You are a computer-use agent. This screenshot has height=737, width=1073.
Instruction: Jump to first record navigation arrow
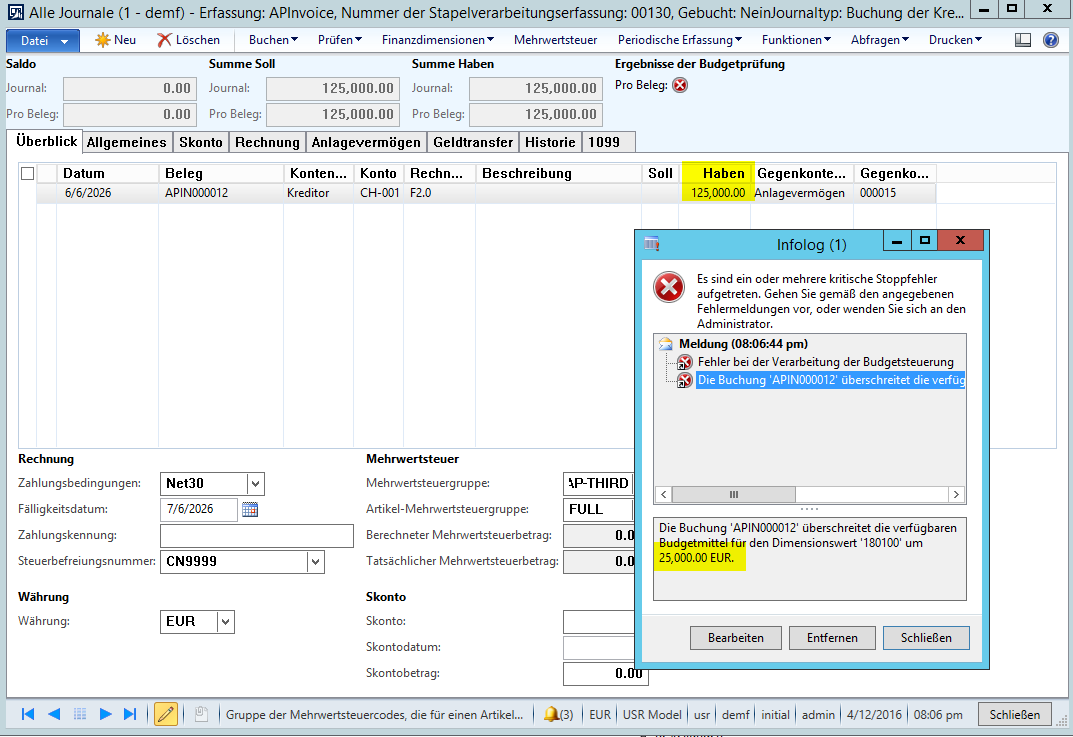[x=28, y=714]
